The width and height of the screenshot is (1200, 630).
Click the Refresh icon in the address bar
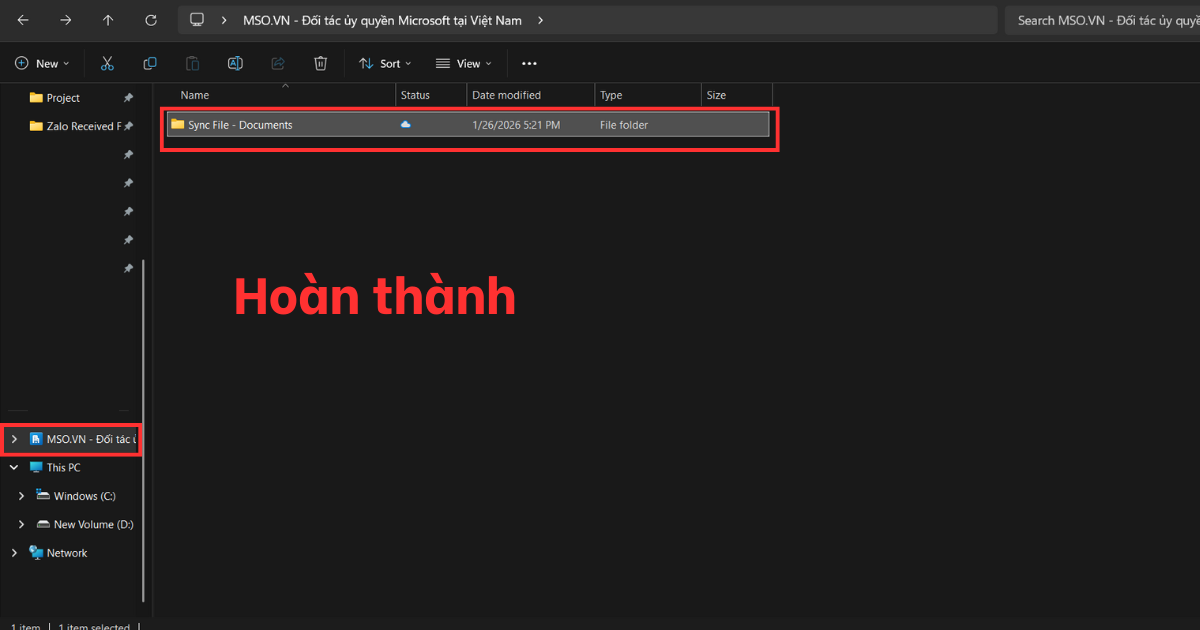coord(150,19)
